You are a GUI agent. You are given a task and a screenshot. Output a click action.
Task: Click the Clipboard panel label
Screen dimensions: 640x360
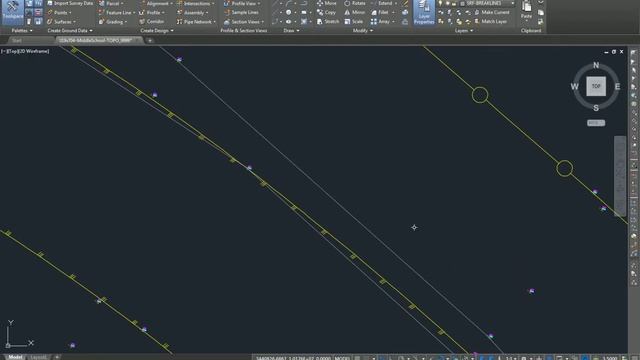pos(531,31)
